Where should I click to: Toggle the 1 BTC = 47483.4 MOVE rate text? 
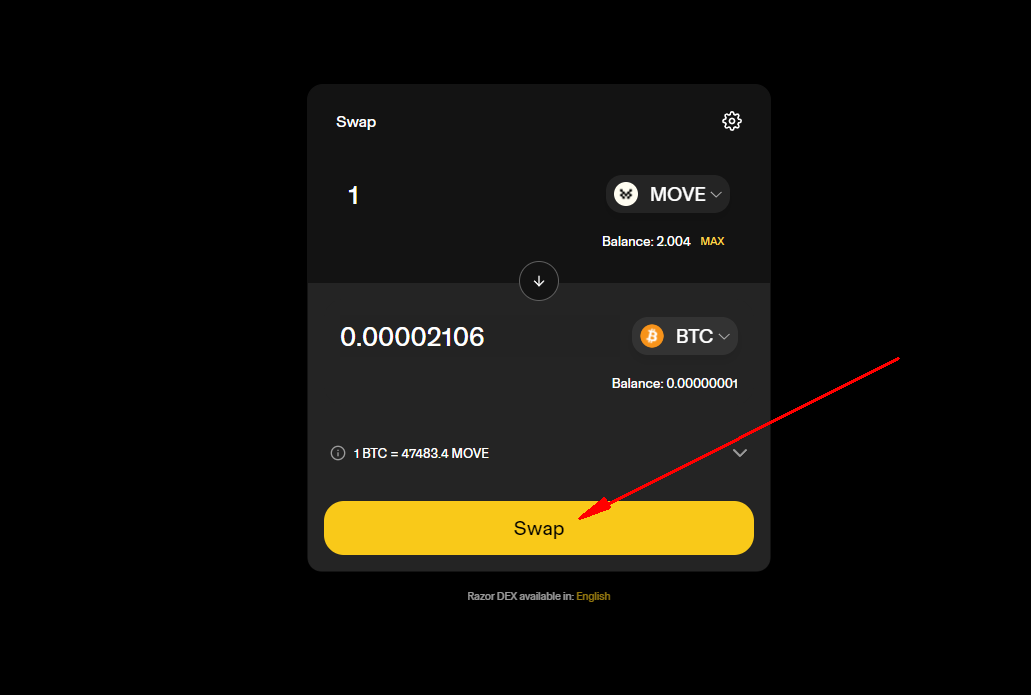point(421,453)
